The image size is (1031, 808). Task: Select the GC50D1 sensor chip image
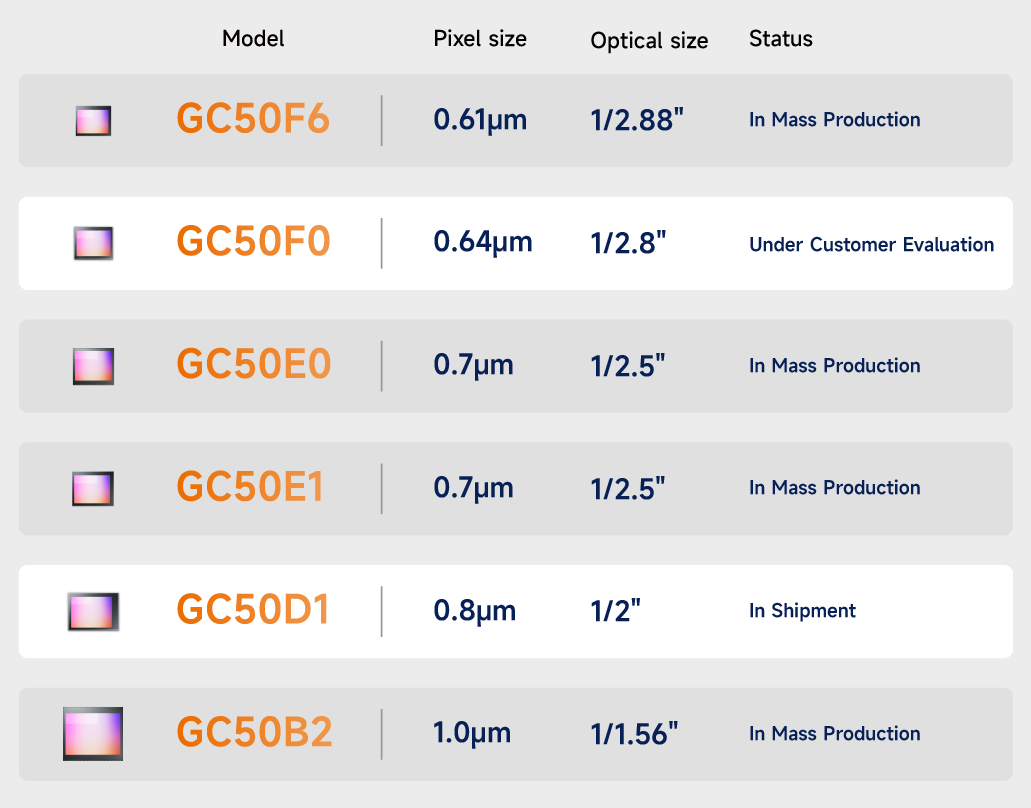93,611
